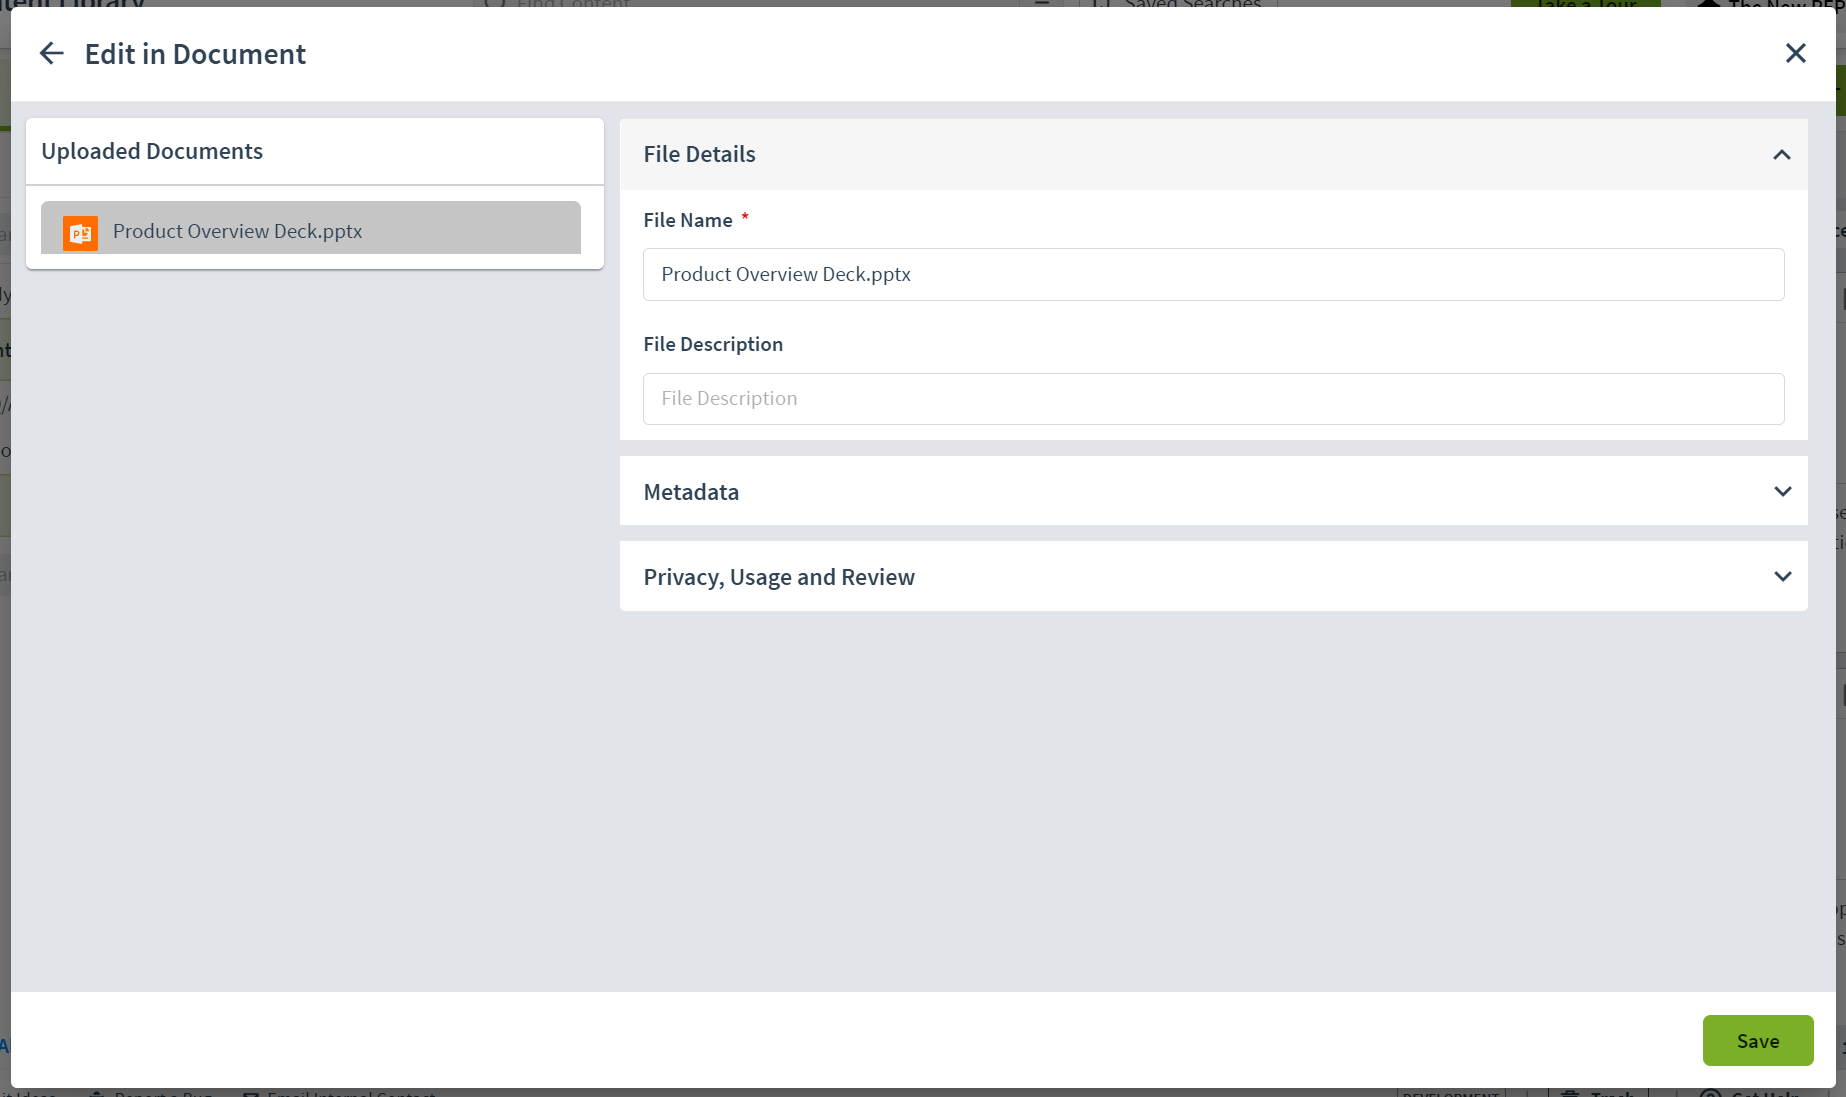Go back using the left arrow icon
Screen dimensions: 1846x1097
(51, 53)
